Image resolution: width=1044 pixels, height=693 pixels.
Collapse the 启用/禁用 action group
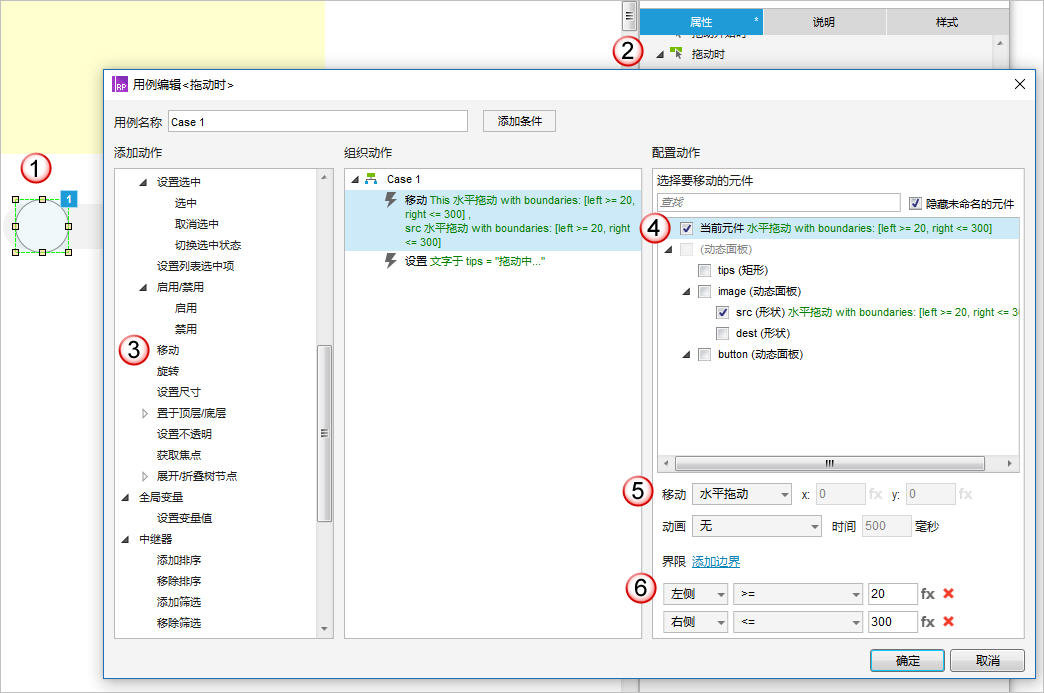point(143,287)
